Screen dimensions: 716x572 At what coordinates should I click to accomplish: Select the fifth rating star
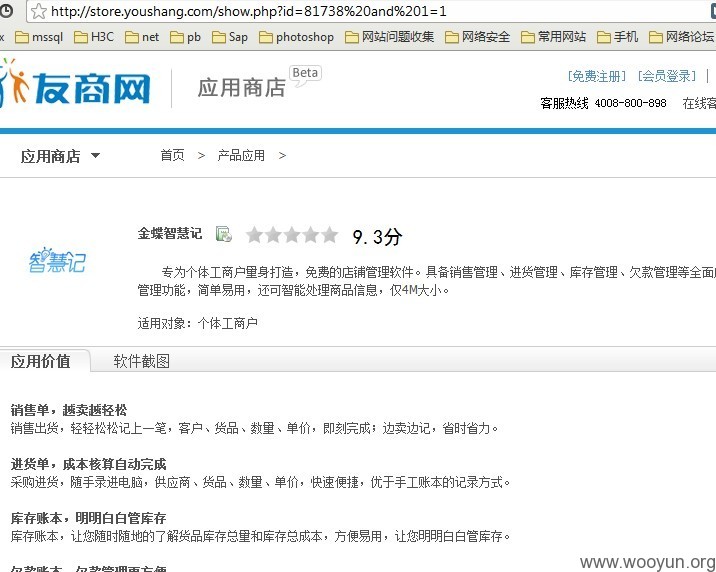[329, 235]
